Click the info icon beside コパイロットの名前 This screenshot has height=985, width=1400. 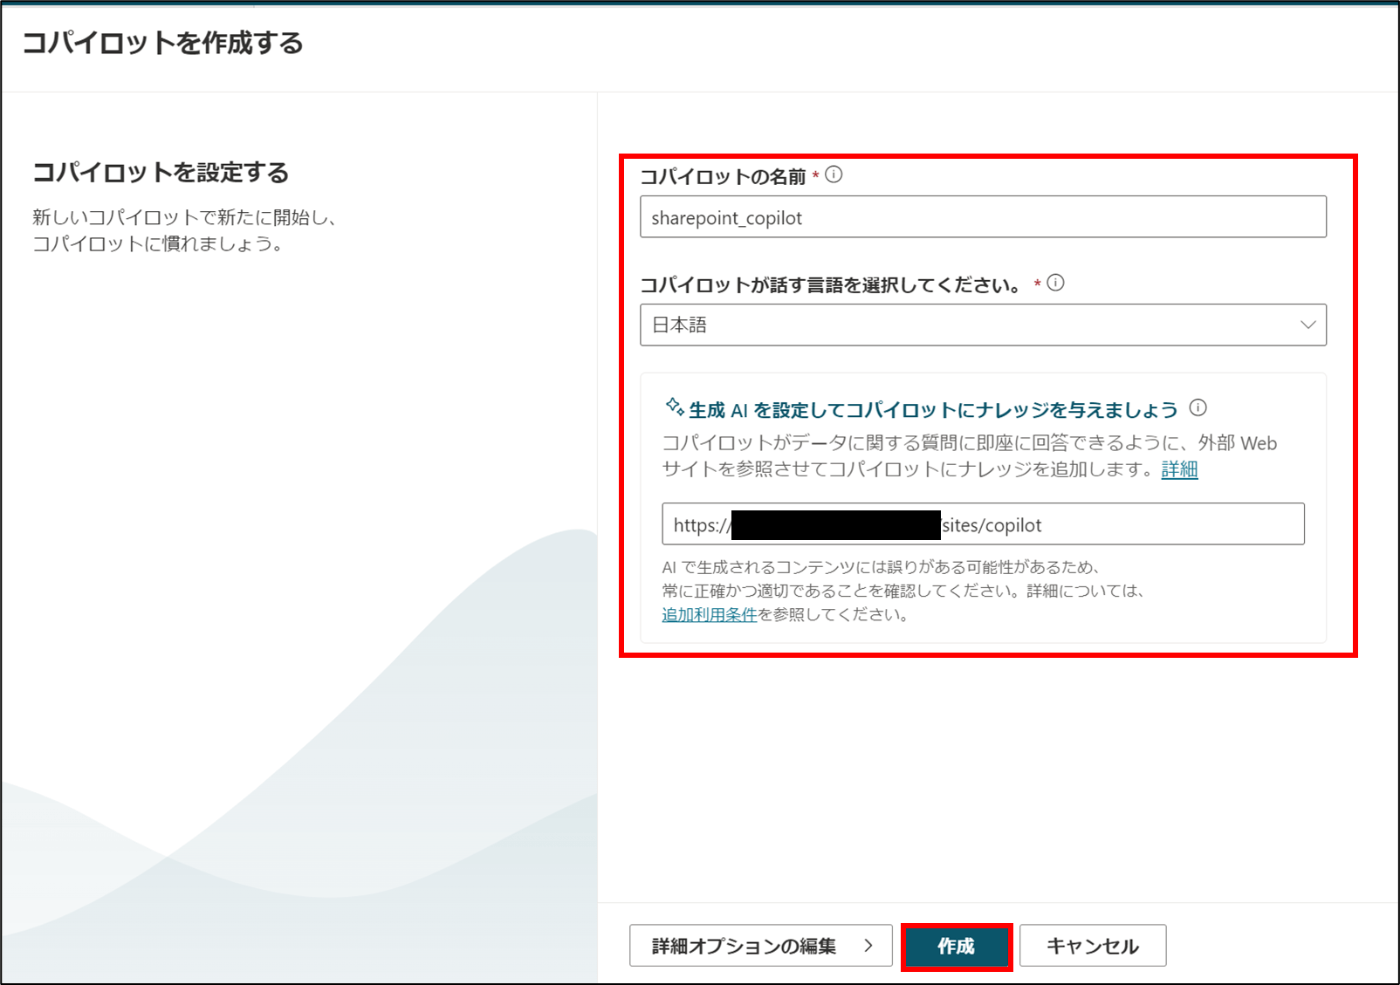(834, 175)
